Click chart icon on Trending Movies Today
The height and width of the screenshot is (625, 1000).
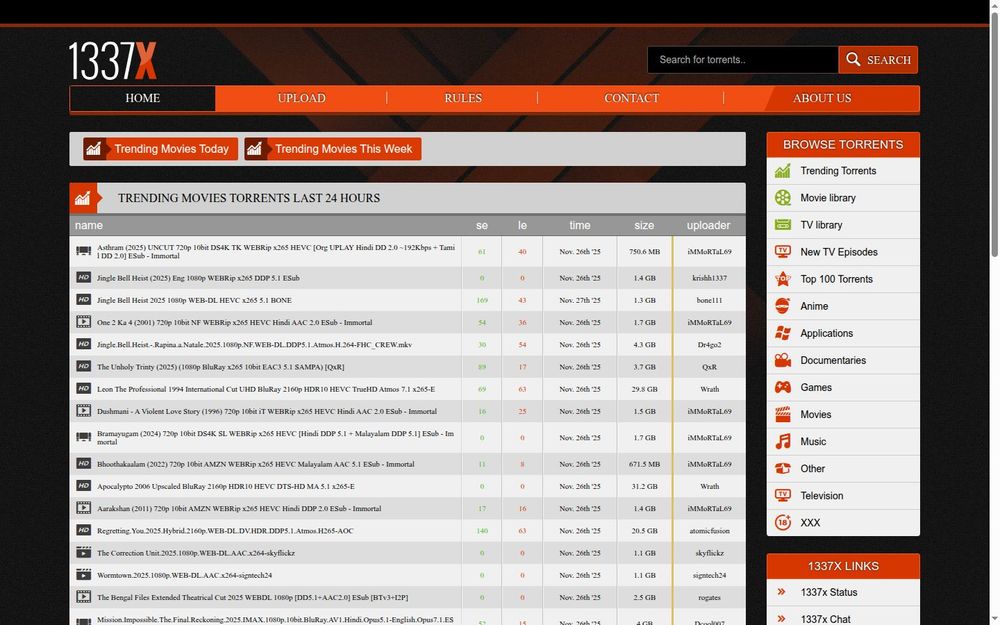coord(94,149)
